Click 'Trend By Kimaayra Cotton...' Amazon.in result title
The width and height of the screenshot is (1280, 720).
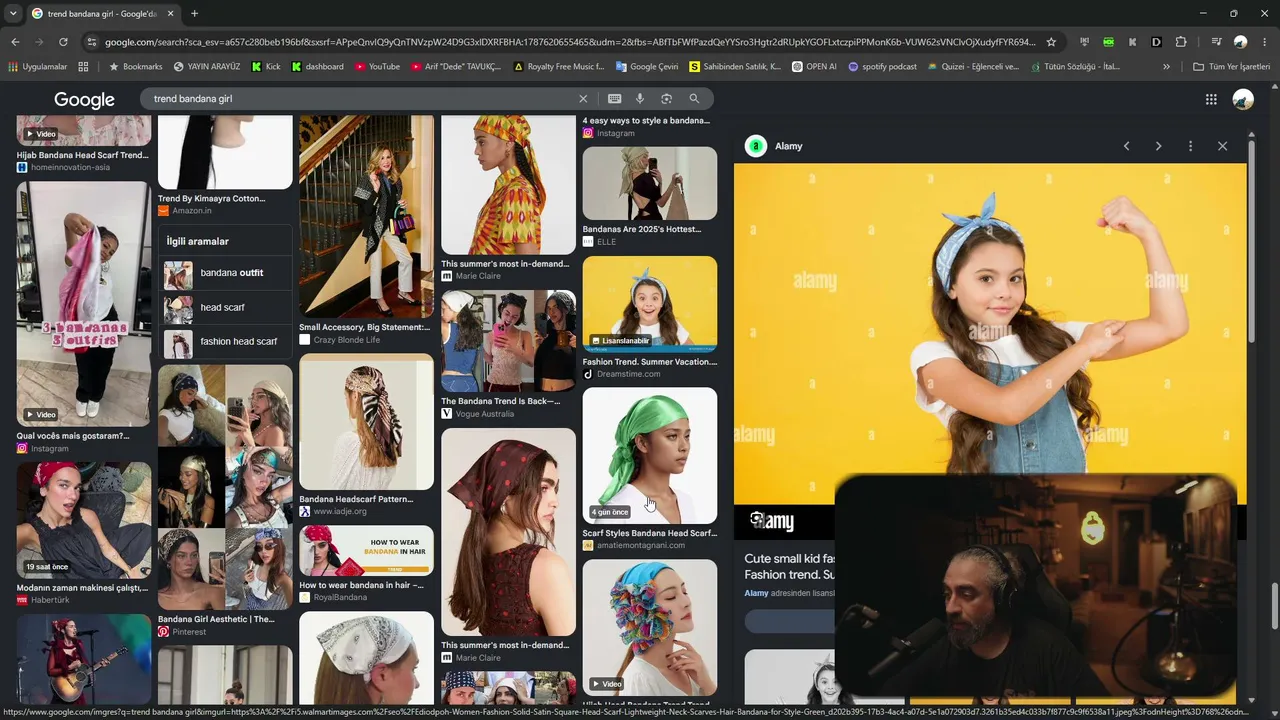[x=211, y=198]
